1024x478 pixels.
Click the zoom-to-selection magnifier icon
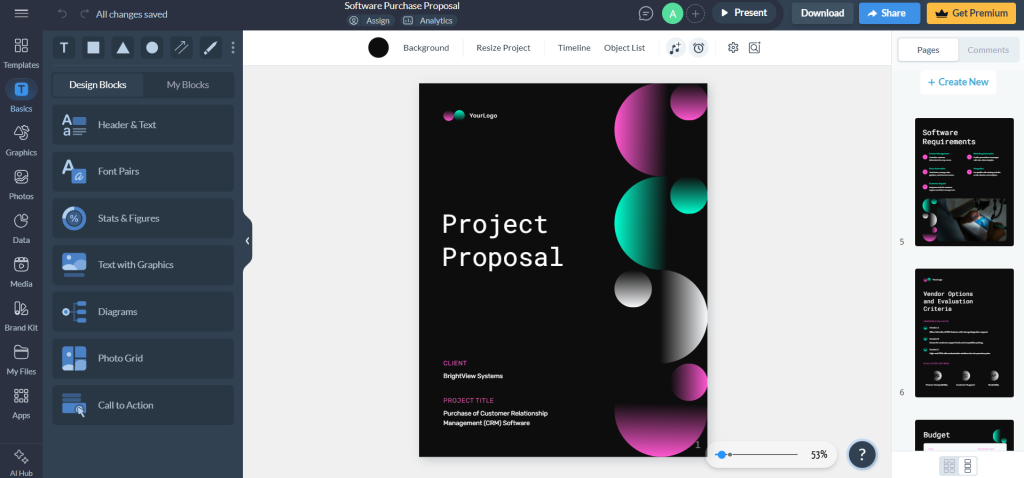754,48
